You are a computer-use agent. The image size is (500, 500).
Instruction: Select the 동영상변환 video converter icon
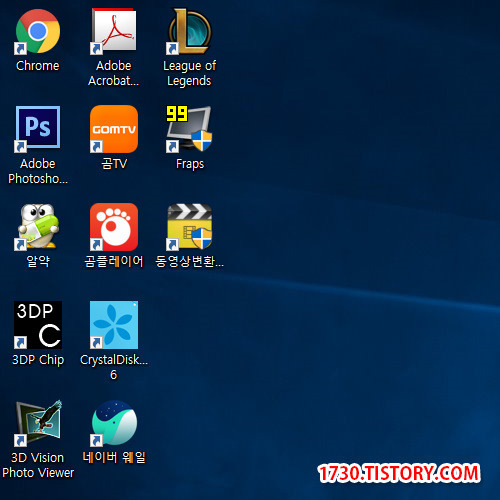pos(190,227)
